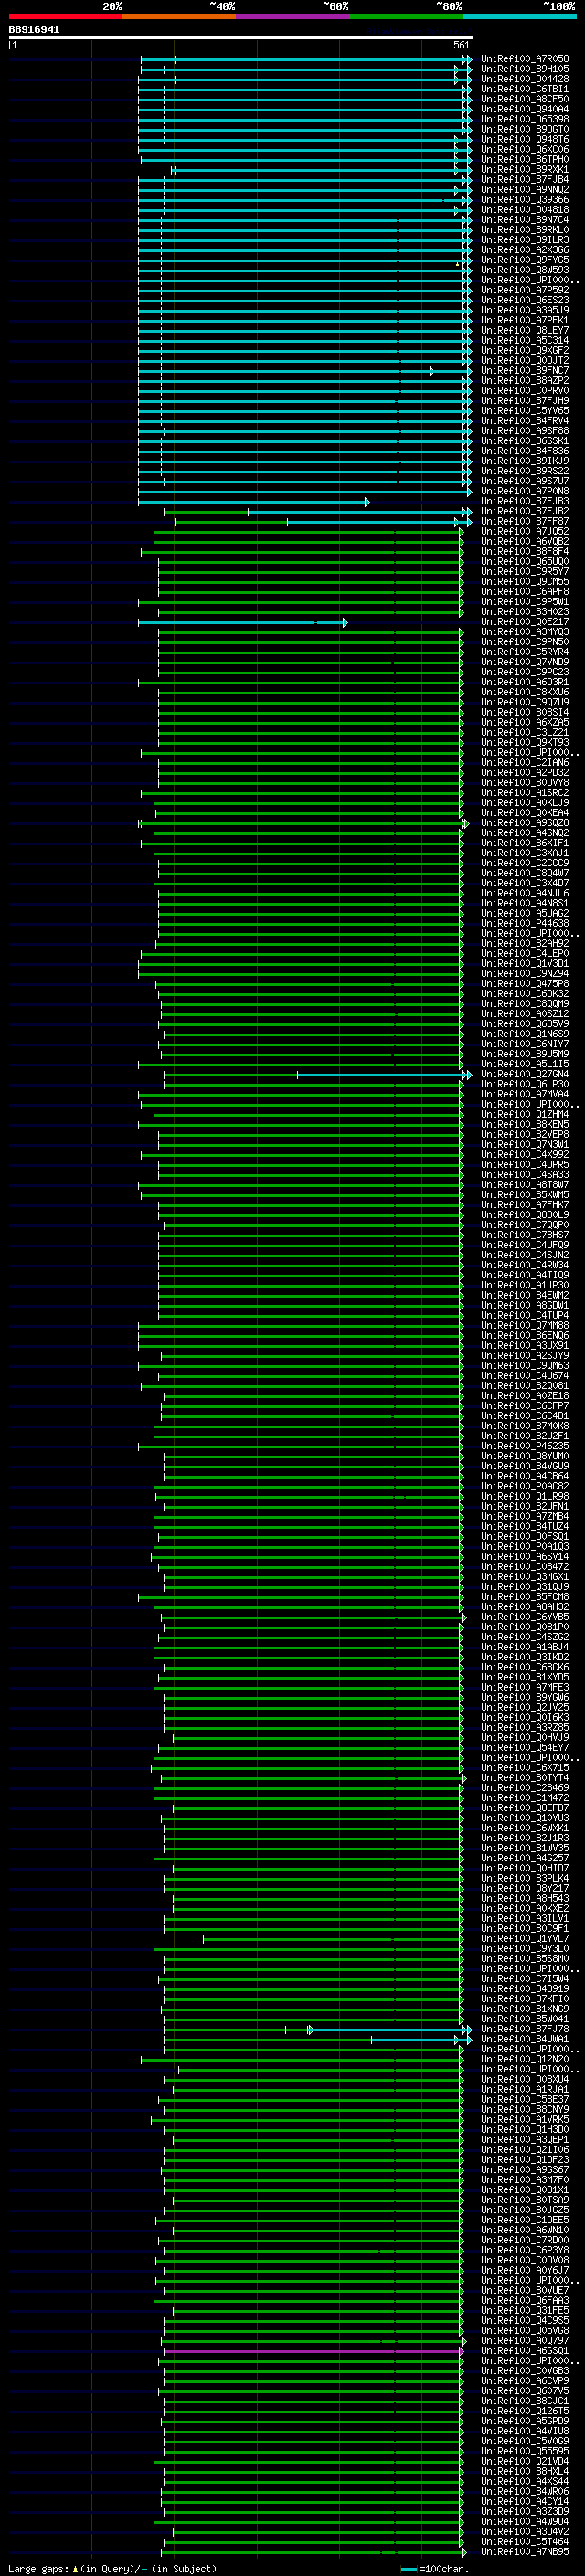
Task: Open hit UniRef100_Q940A4
Action: click(x=525, y=109)
